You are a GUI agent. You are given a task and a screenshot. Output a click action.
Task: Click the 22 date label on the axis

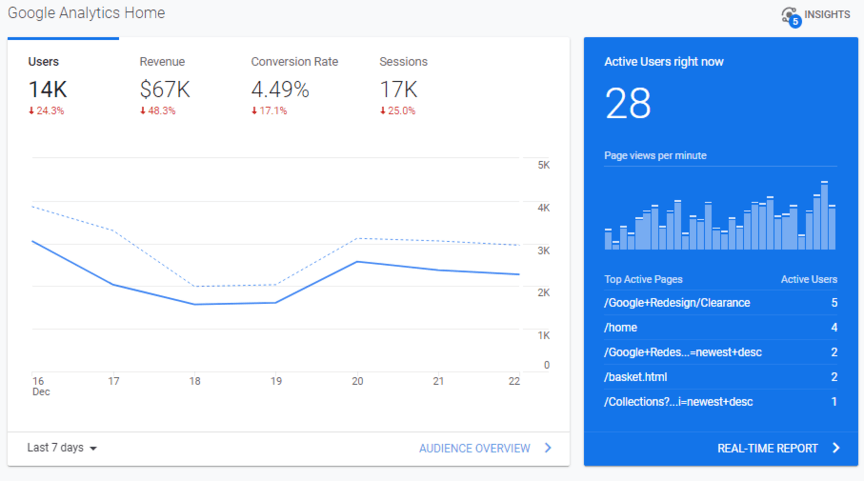pyautogui.click(x=514, y=381)
